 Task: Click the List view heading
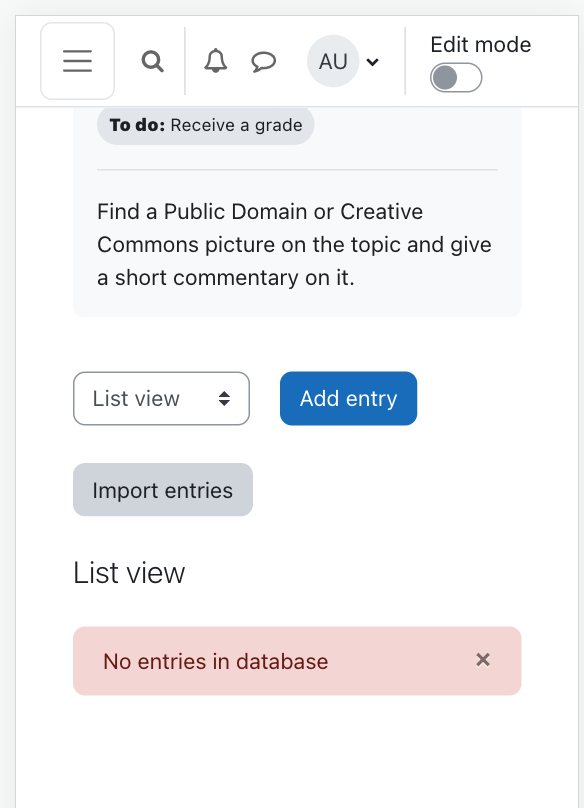129,573
